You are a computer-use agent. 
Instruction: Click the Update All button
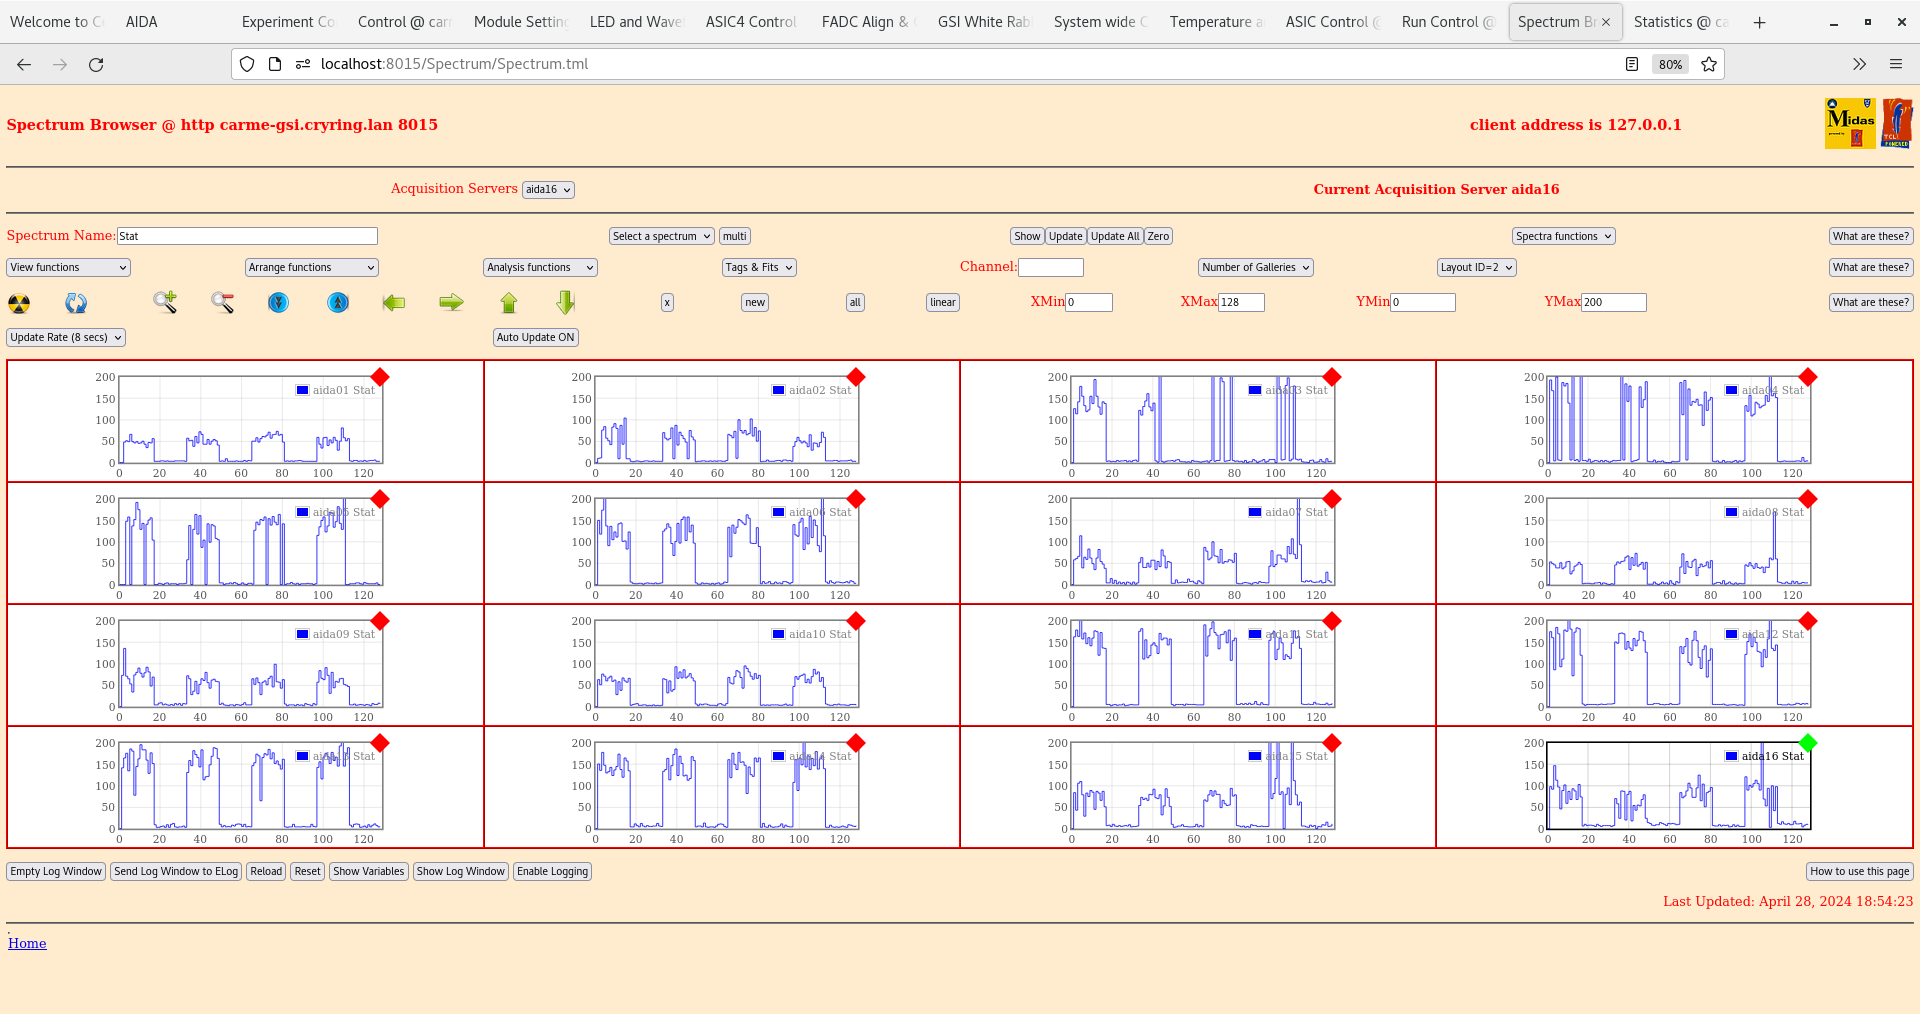(1114, 237)
